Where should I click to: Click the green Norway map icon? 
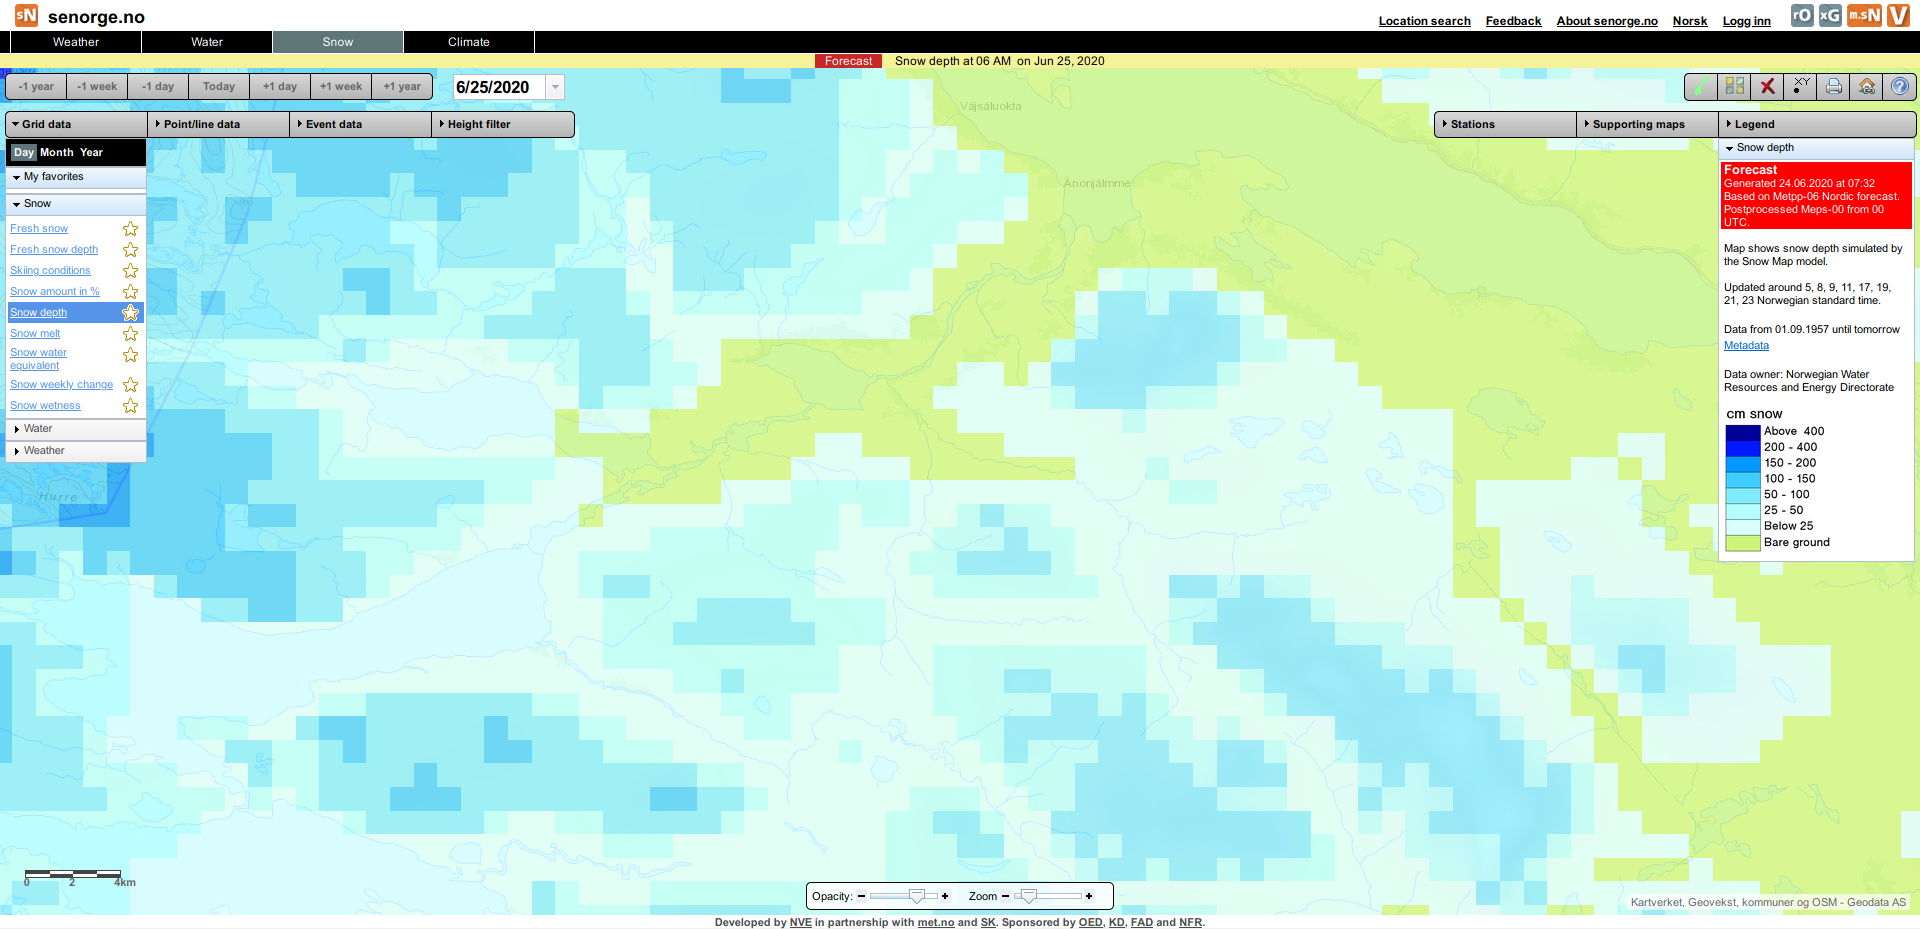pyautogui.click(x=1701, y=87)
